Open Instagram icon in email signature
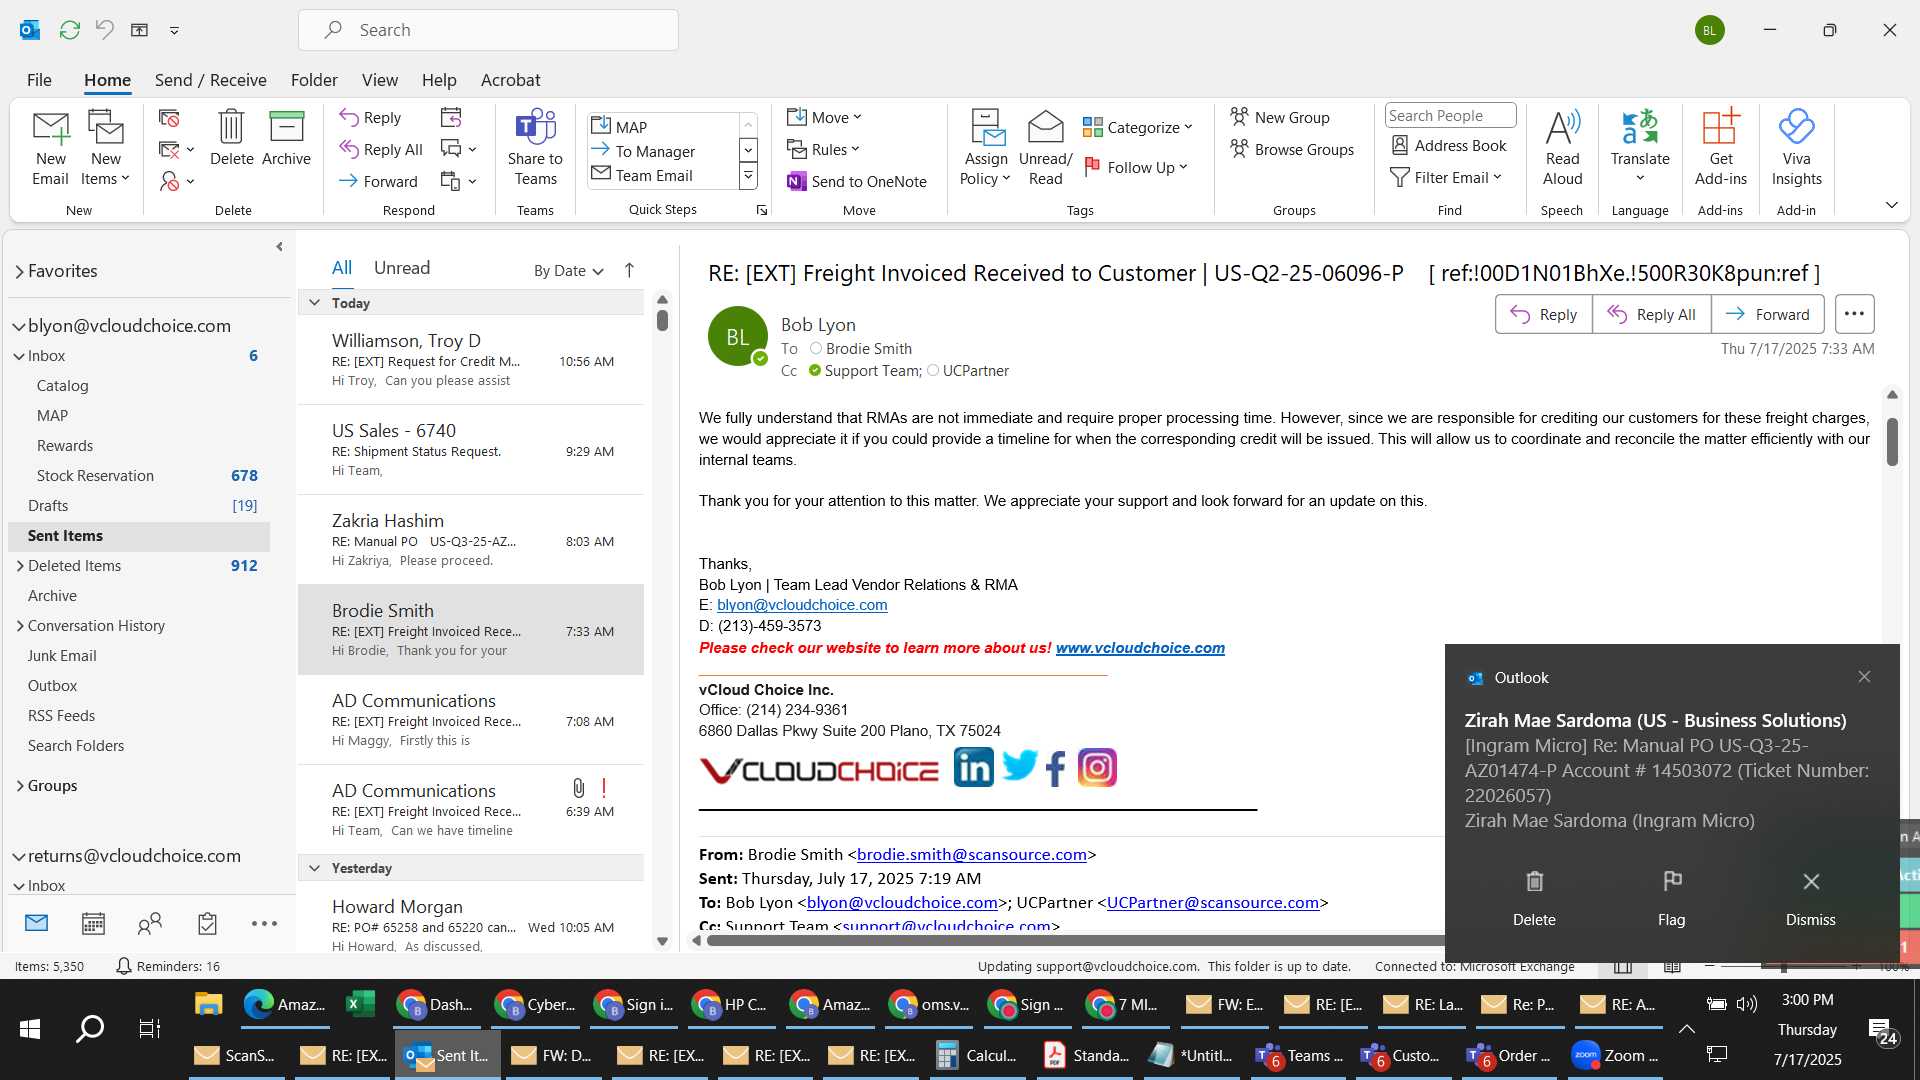This screenshot has width=1920, height=1080. (x=1097, y=768)
